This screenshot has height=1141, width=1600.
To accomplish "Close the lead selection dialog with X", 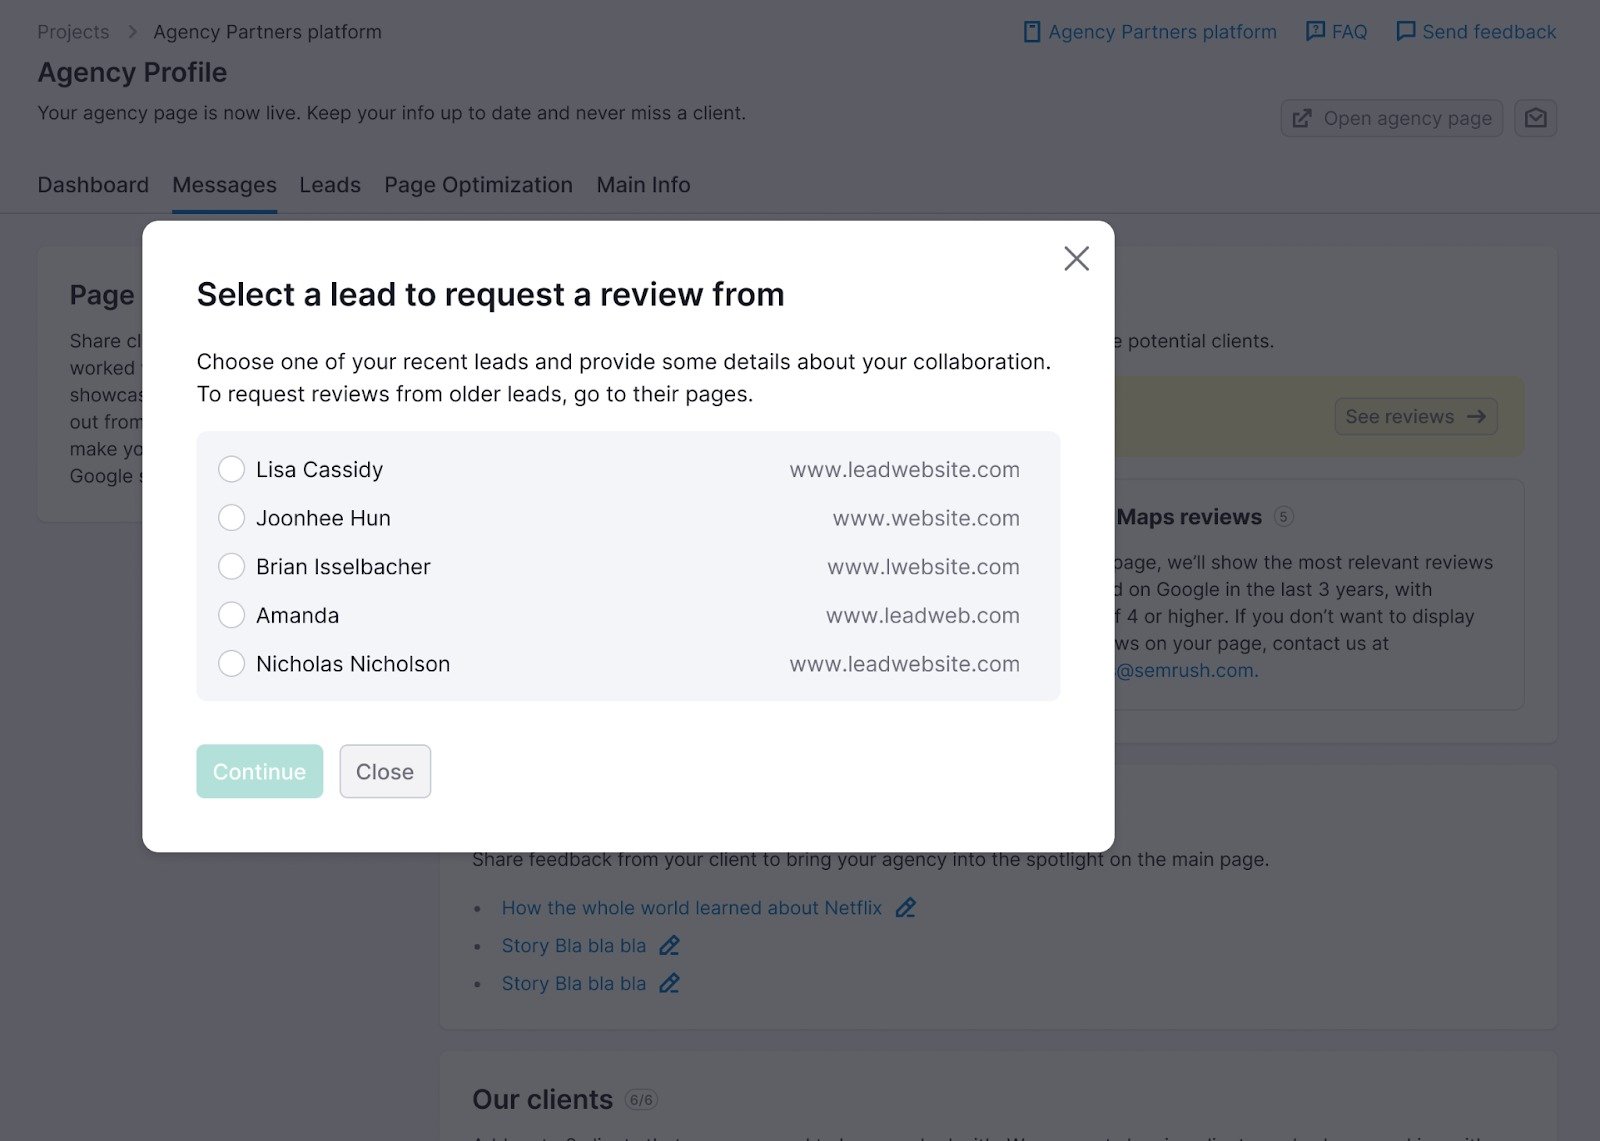I will tap(1076, 258).
